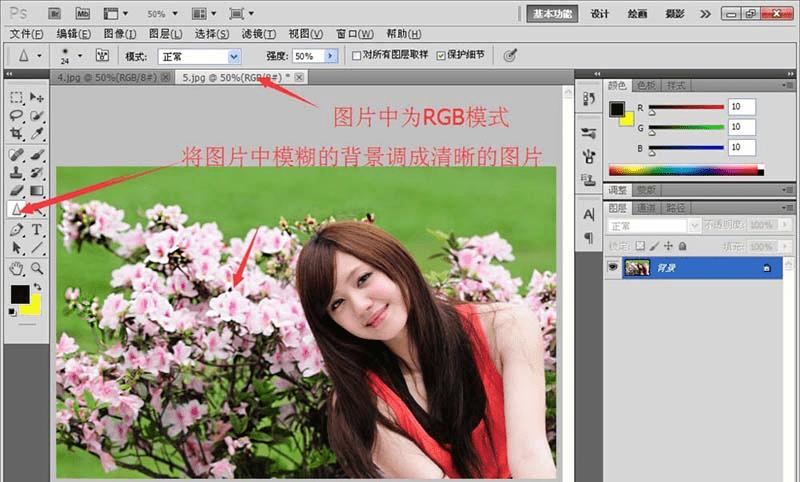This screenshot has width=800, height=482.
Task: Select the Brush tool
Action: coord(37,154)
